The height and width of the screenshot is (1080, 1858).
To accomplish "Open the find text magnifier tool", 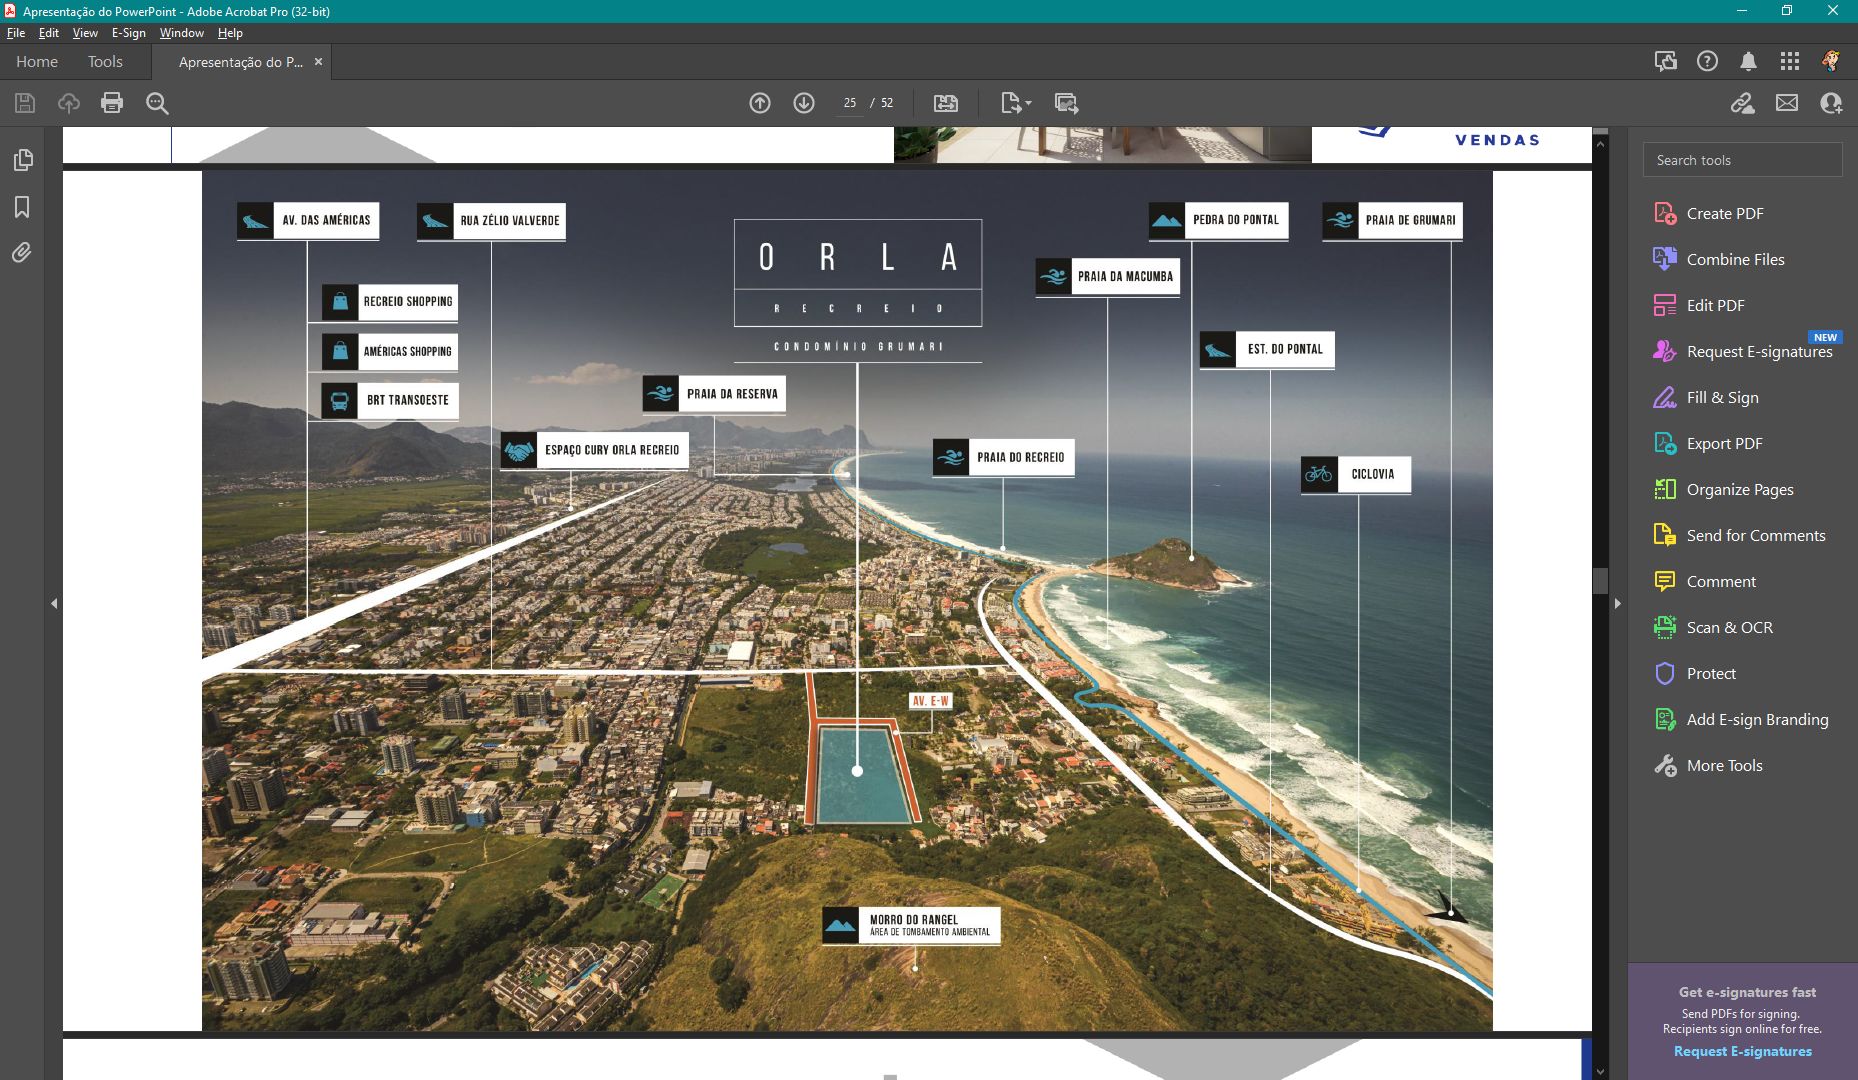I will 157,103.
